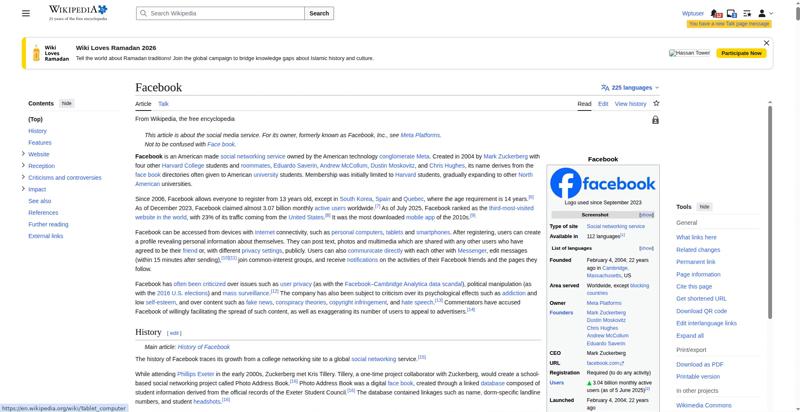
Task: Open the View history tab
Action: tap(630, 103)
